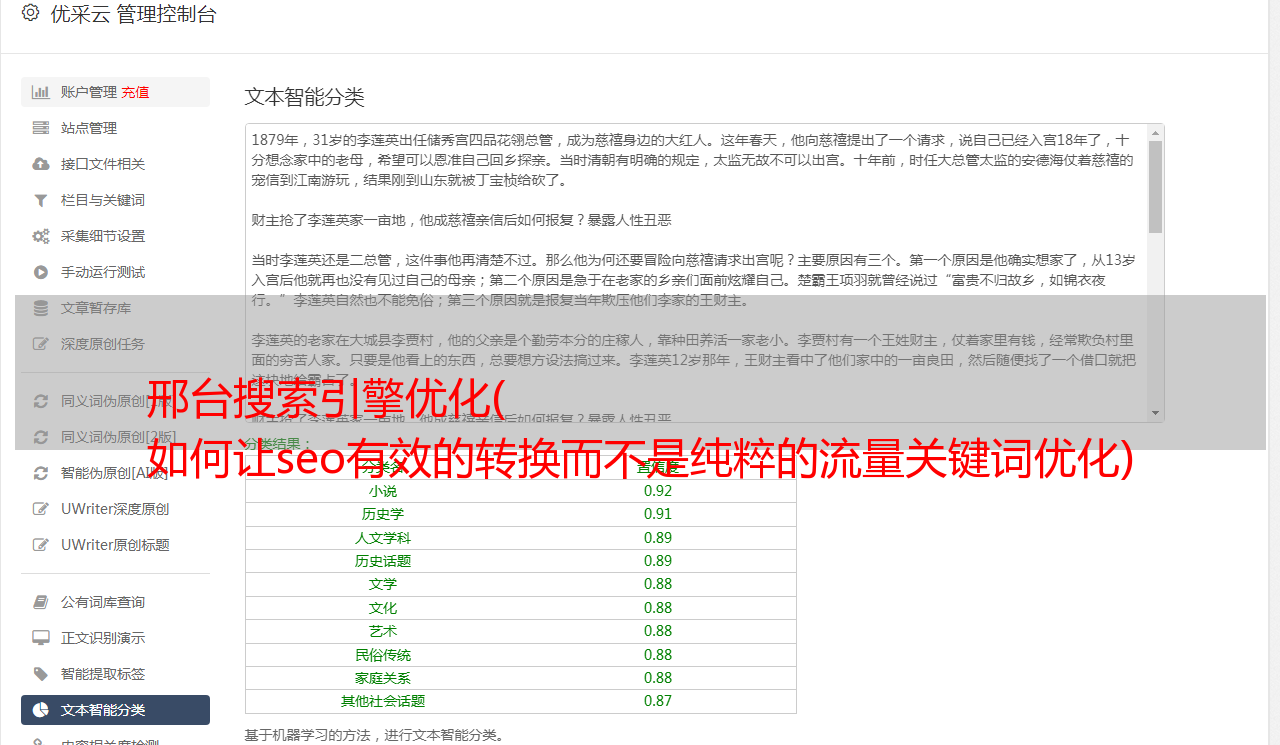Open 正文识别演示 in the sidebar
Image resolution: width=1280 pixels, height=745 pixels.
coord(115,638)
